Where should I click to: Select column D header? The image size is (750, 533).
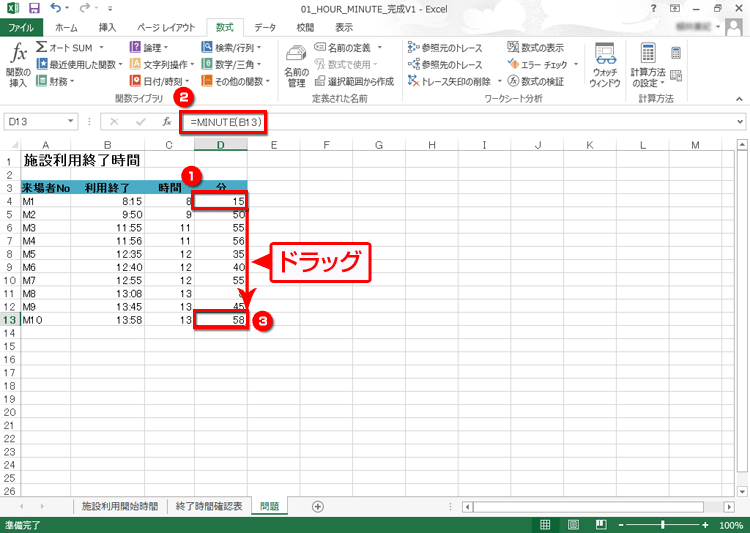point(221,144)
